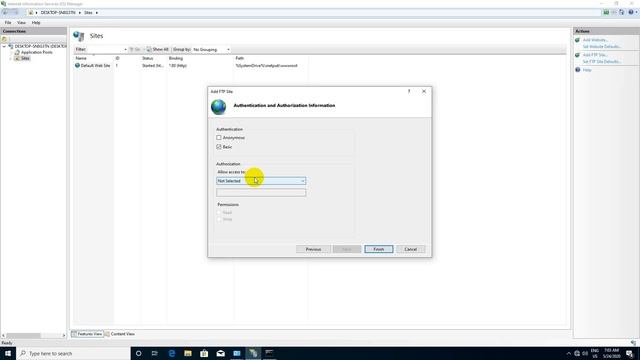Click the Help link in Actions pane
Viewport: 640px width, 360px height.
[x=587, y=70]
